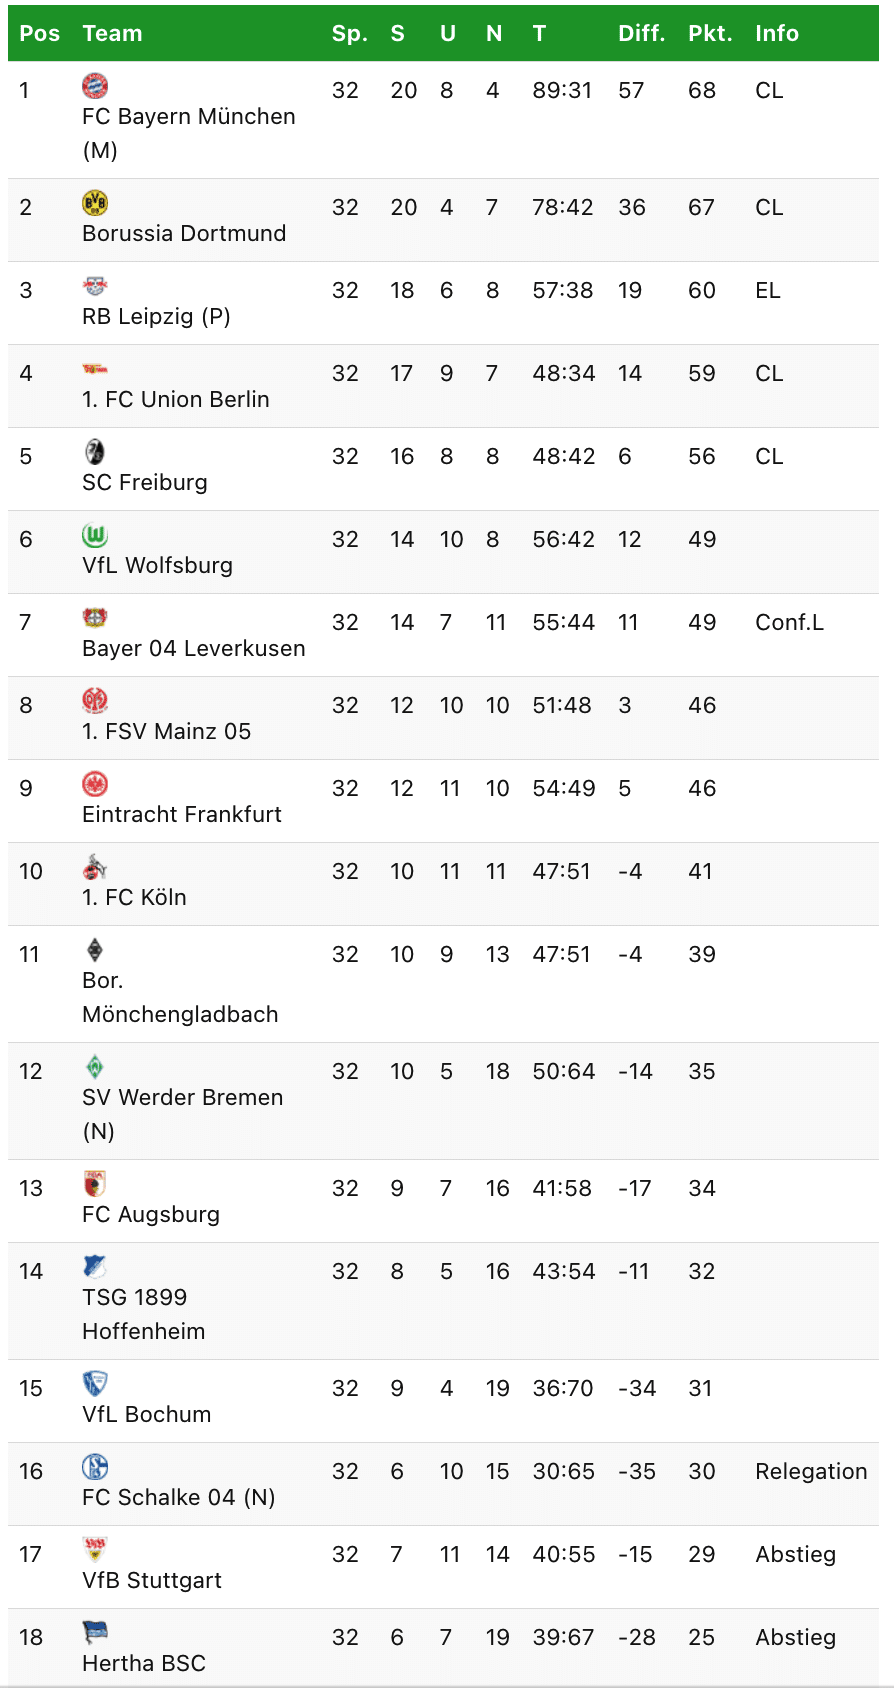
Task: Click the Pkt. column header
Action: click(710, 34)
